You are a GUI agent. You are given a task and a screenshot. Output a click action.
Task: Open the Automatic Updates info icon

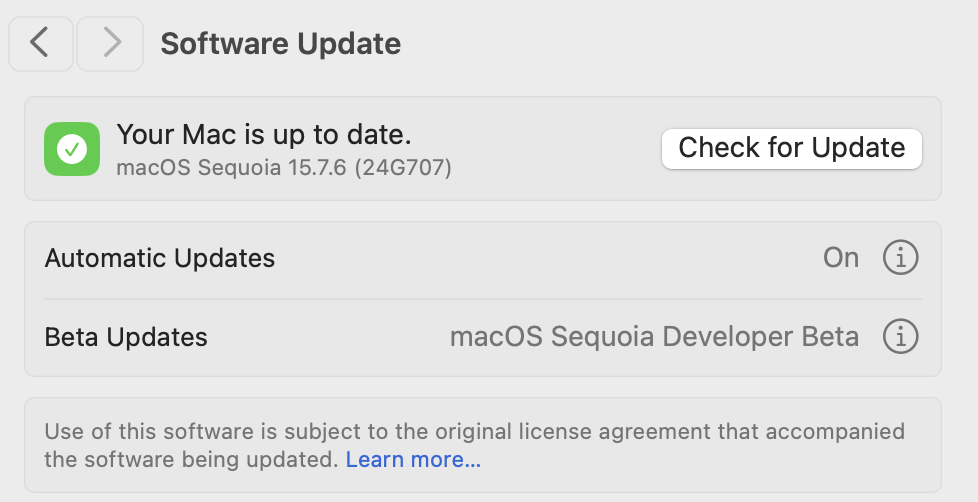(x=900, y=257)
